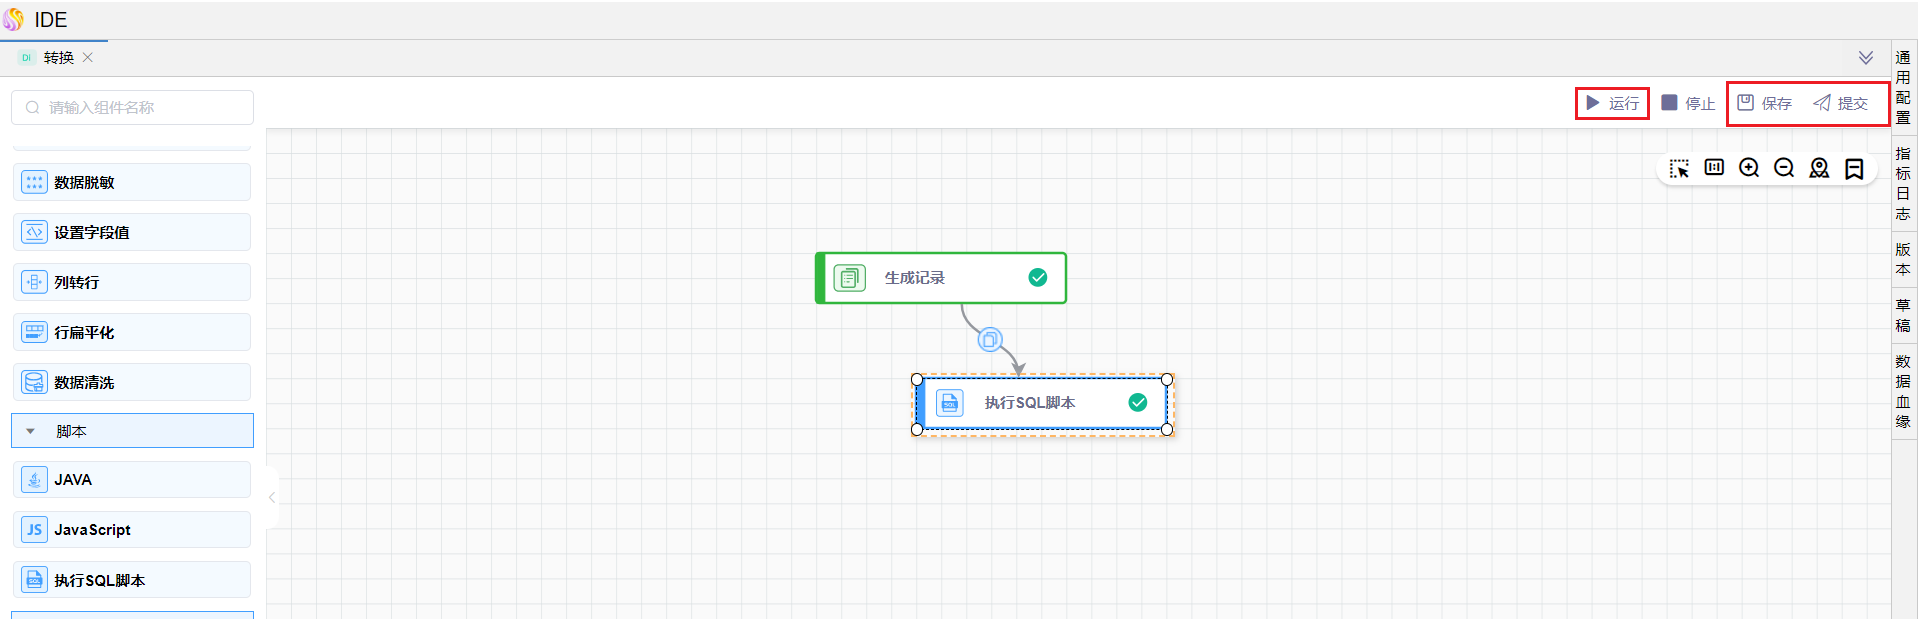Open the 数据血缘 side panel
This screenshot has width=1918, height=619.
coord(1903,391)
